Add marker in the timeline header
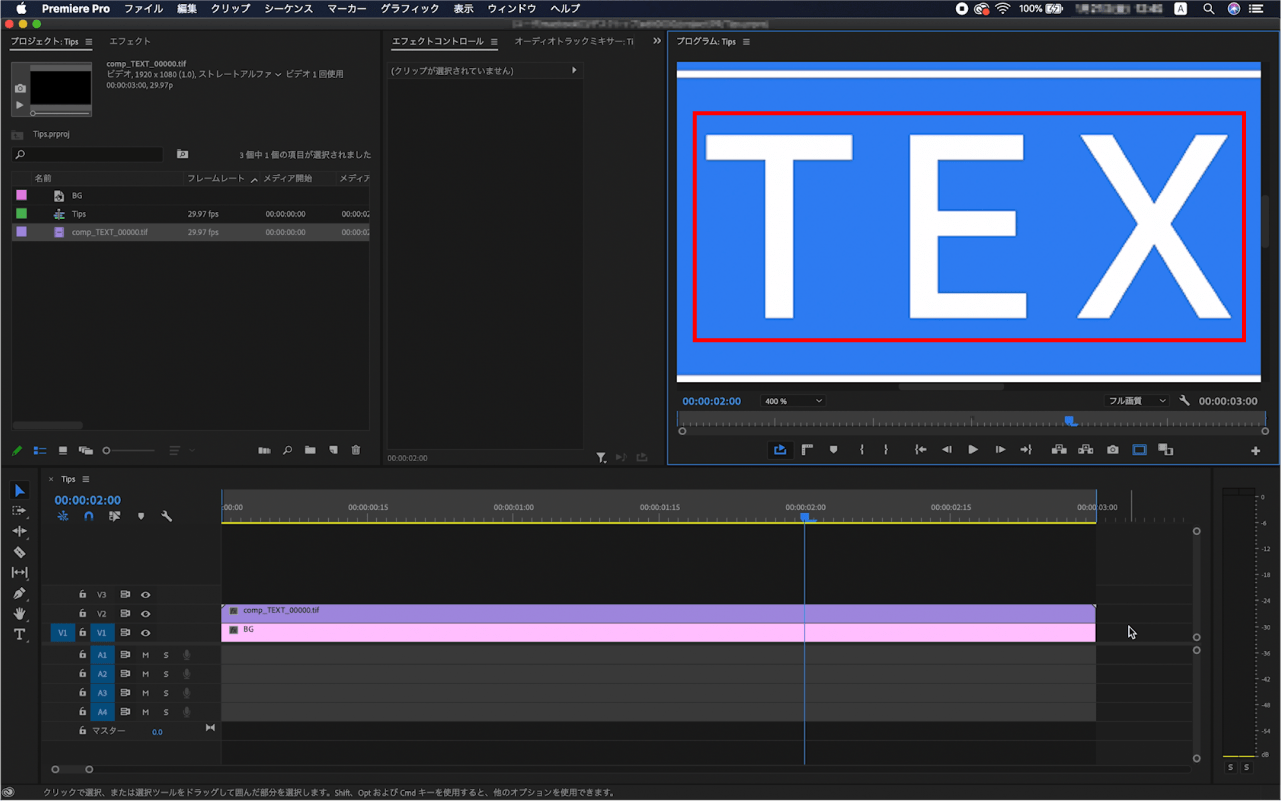This screenshot has height=801, width=1281. coord(141,517)
